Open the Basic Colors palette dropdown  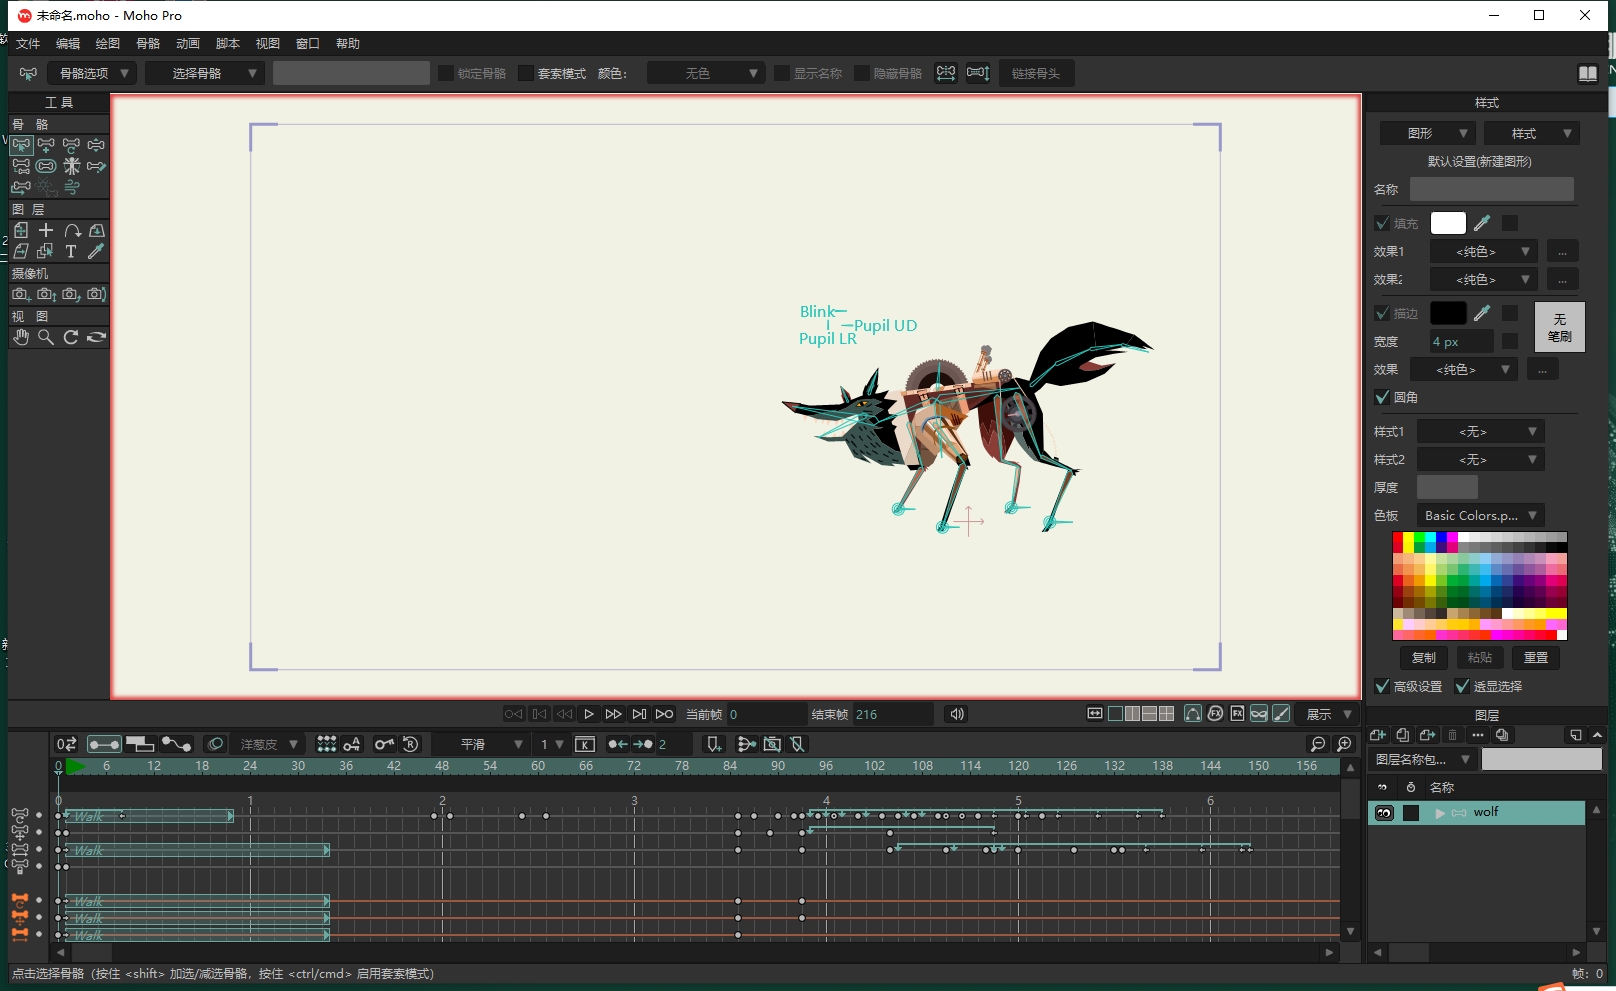click(x=1480, y=516)
